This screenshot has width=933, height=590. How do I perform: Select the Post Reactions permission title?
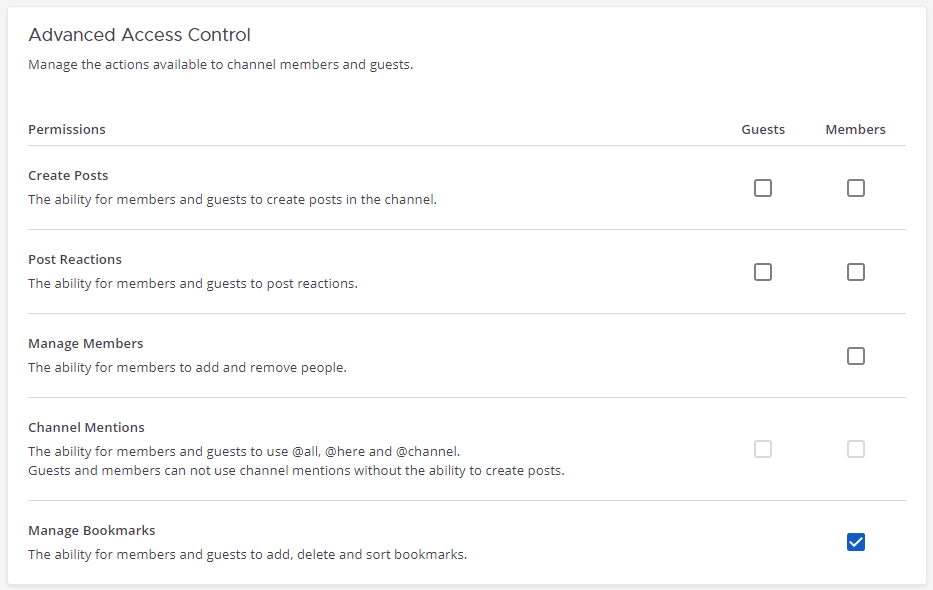[75, 259]
